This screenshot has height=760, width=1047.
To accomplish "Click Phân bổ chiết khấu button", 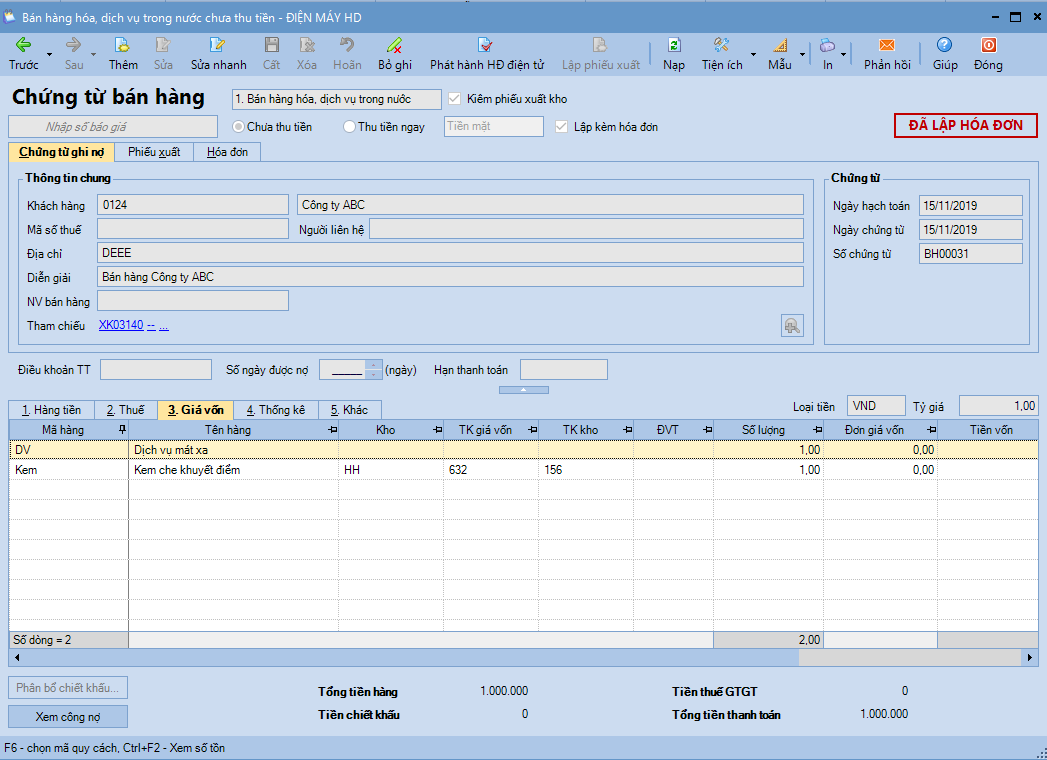I will 67,687.
